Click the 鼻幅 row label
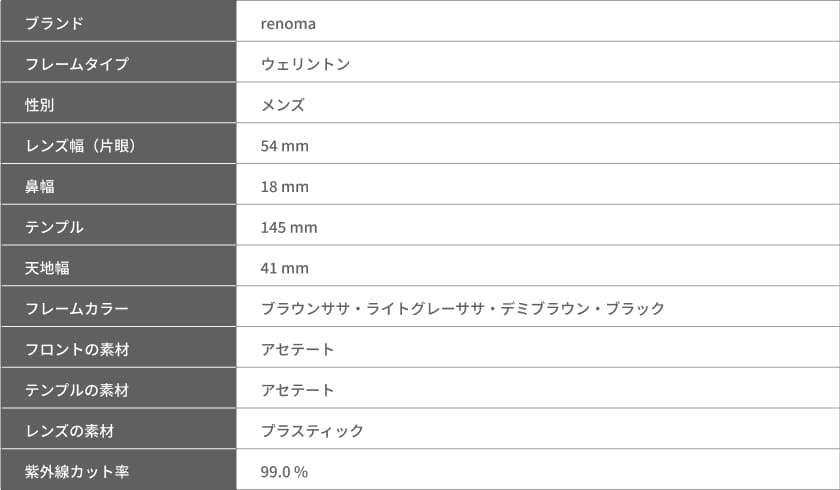 (40, 186)
